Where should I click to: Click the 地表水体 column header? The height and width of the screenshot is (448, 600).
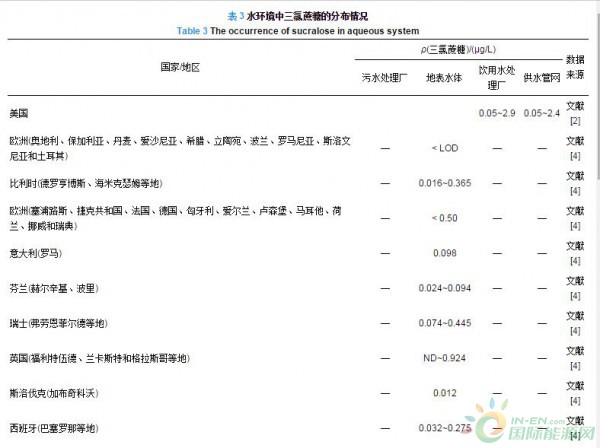click(x=444, y=76)
